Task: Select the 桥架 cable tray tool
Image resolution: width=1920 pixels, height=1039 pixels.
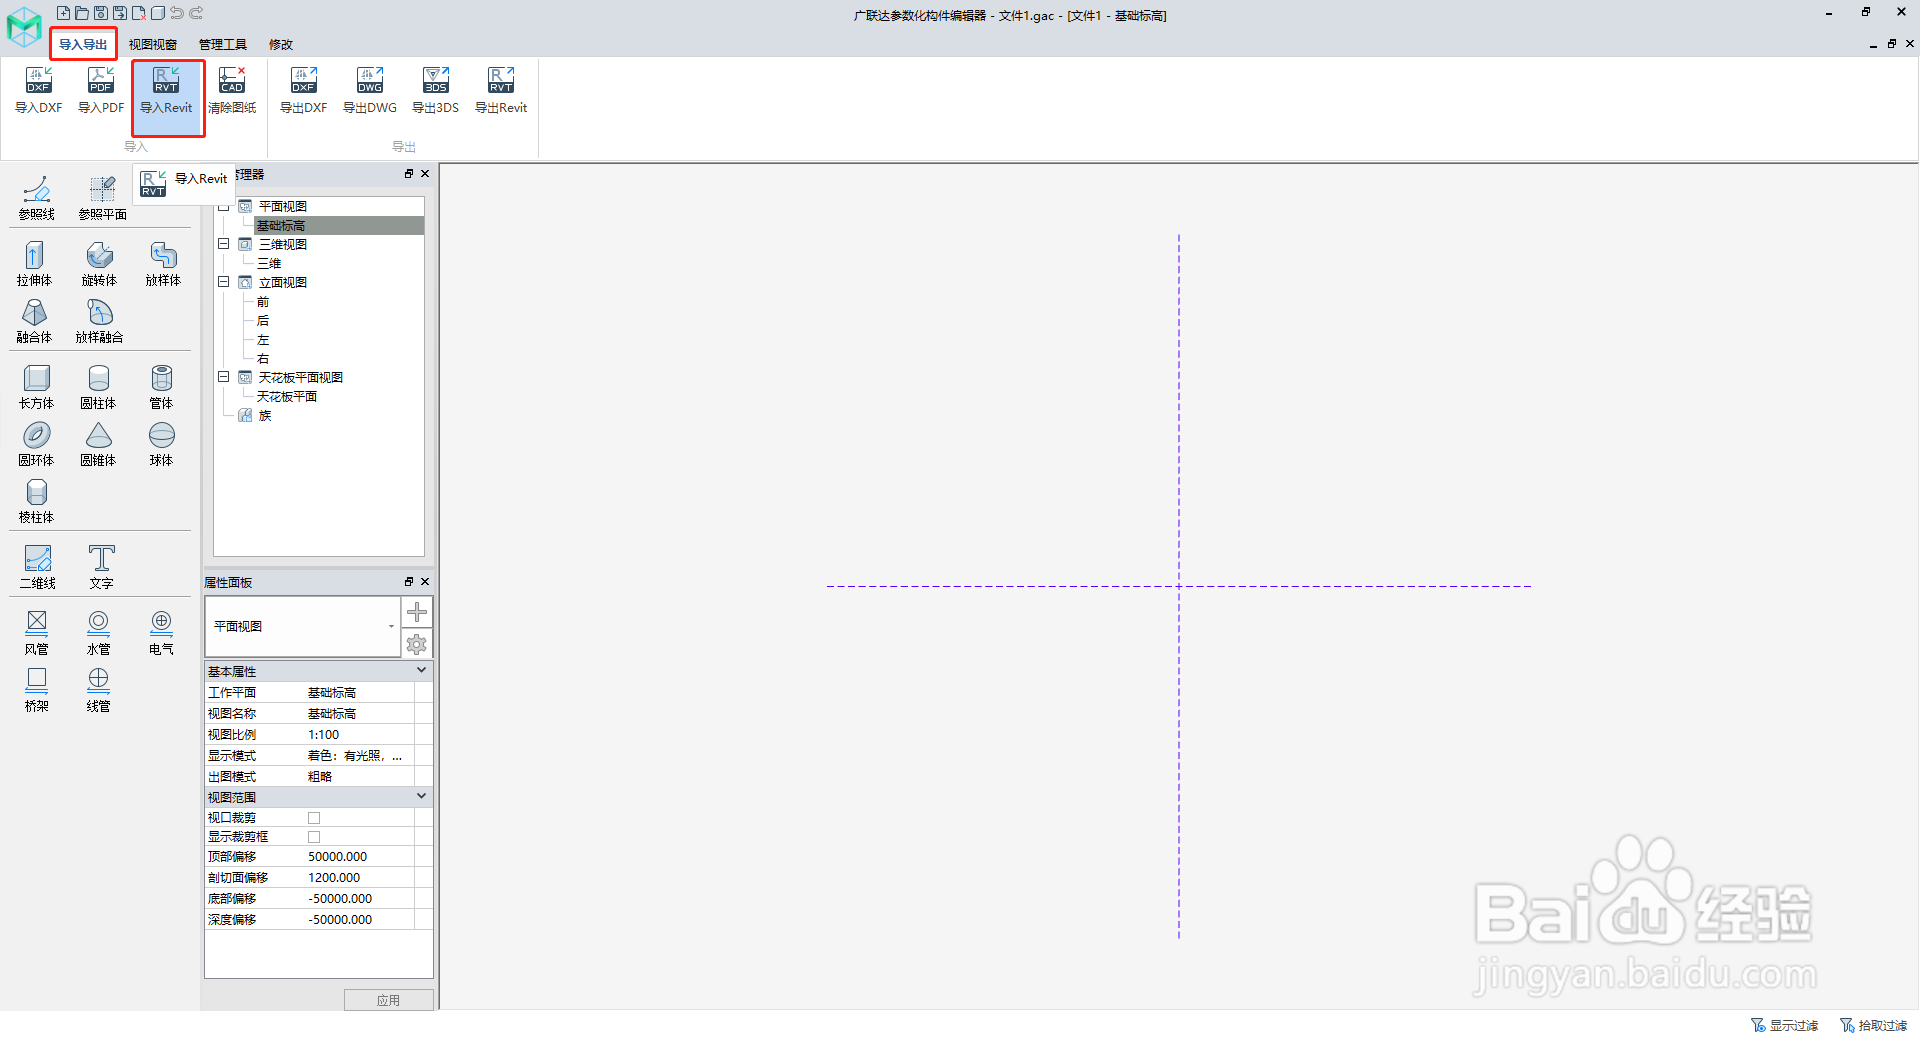Action: click(x=36, y=690)
